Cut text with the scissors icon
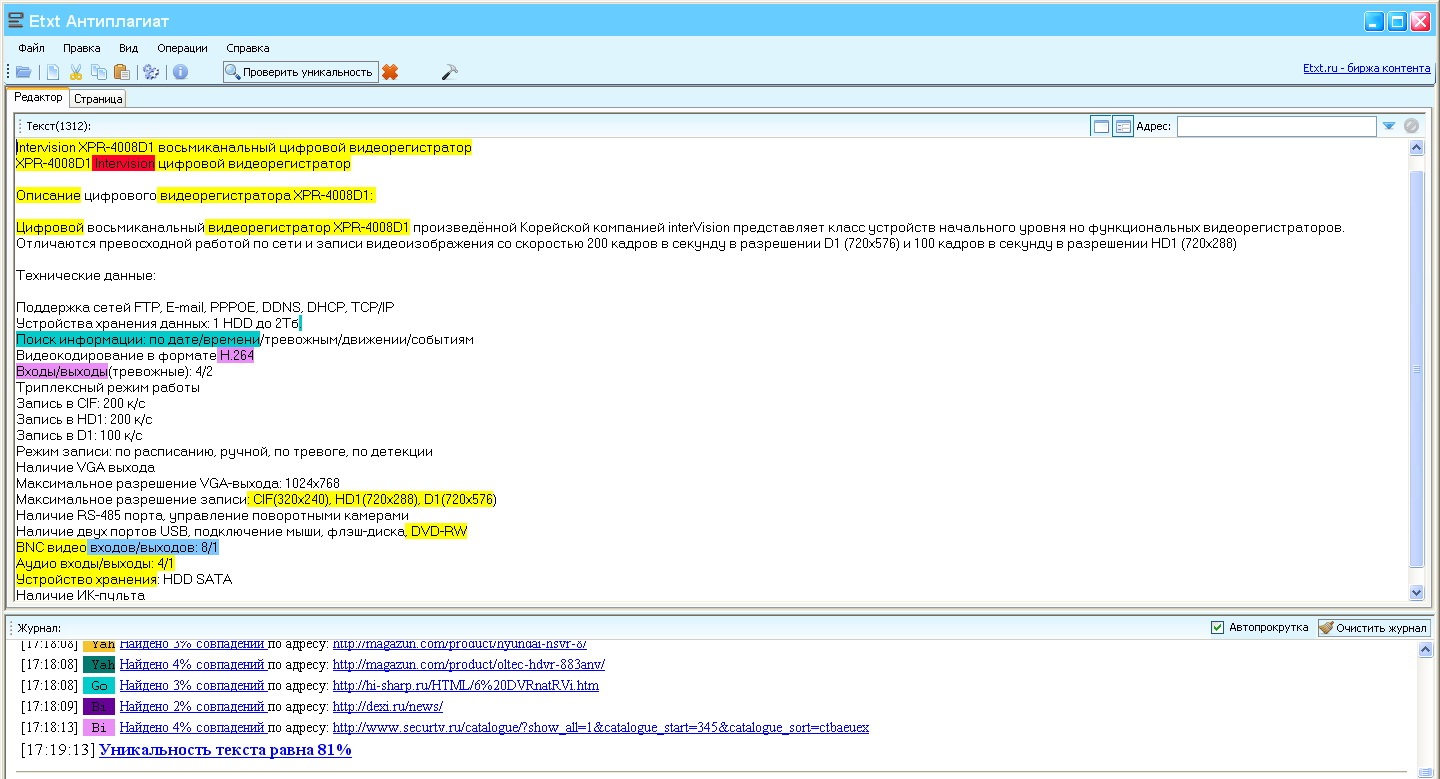This screenshot has height=779, width=1440. tap(76, 72)
